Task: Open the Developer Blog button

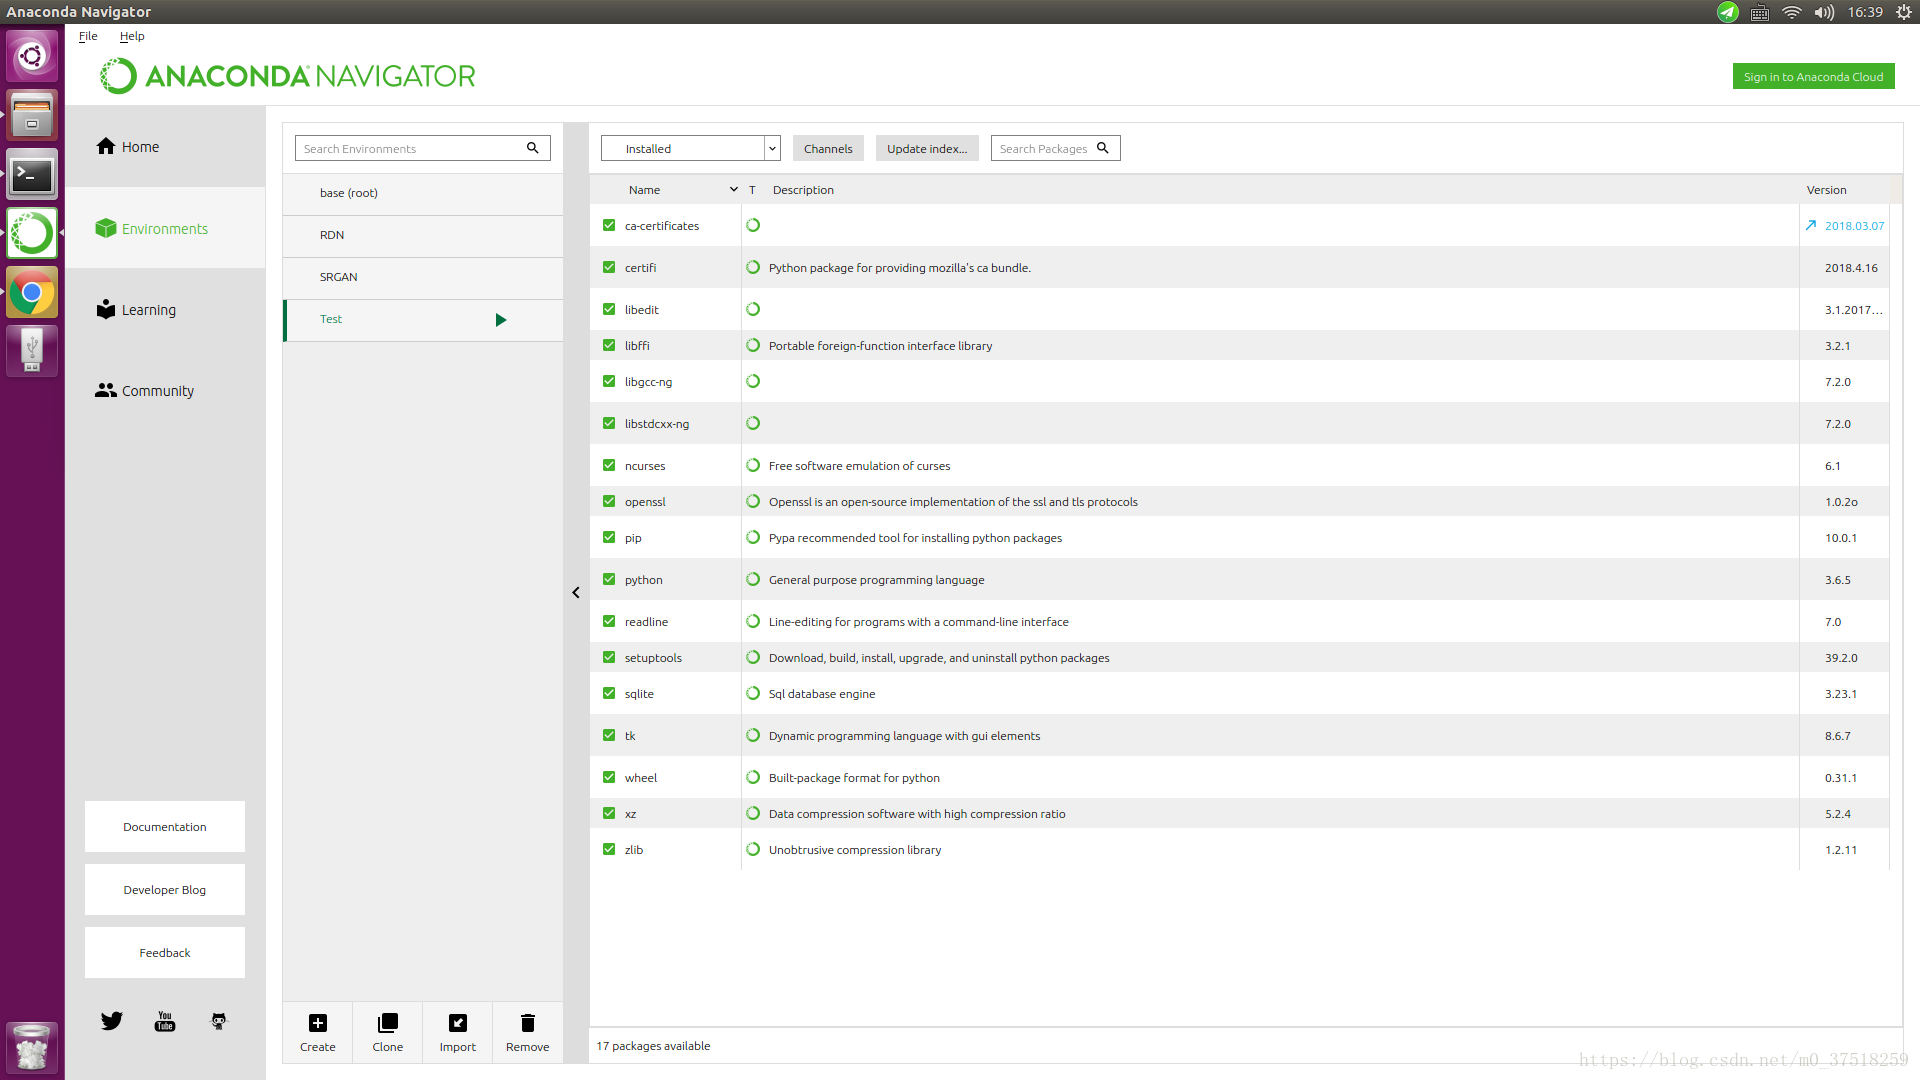Action: tap(165, 889)
